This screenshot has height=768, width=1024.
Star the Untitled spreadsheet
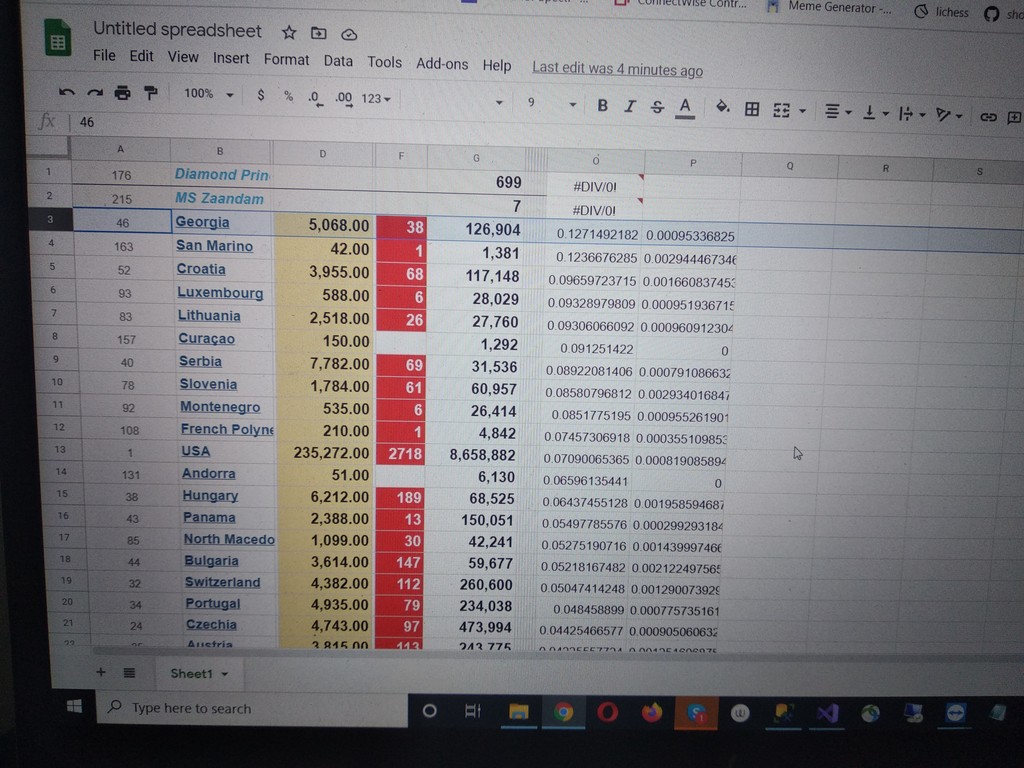289,32
